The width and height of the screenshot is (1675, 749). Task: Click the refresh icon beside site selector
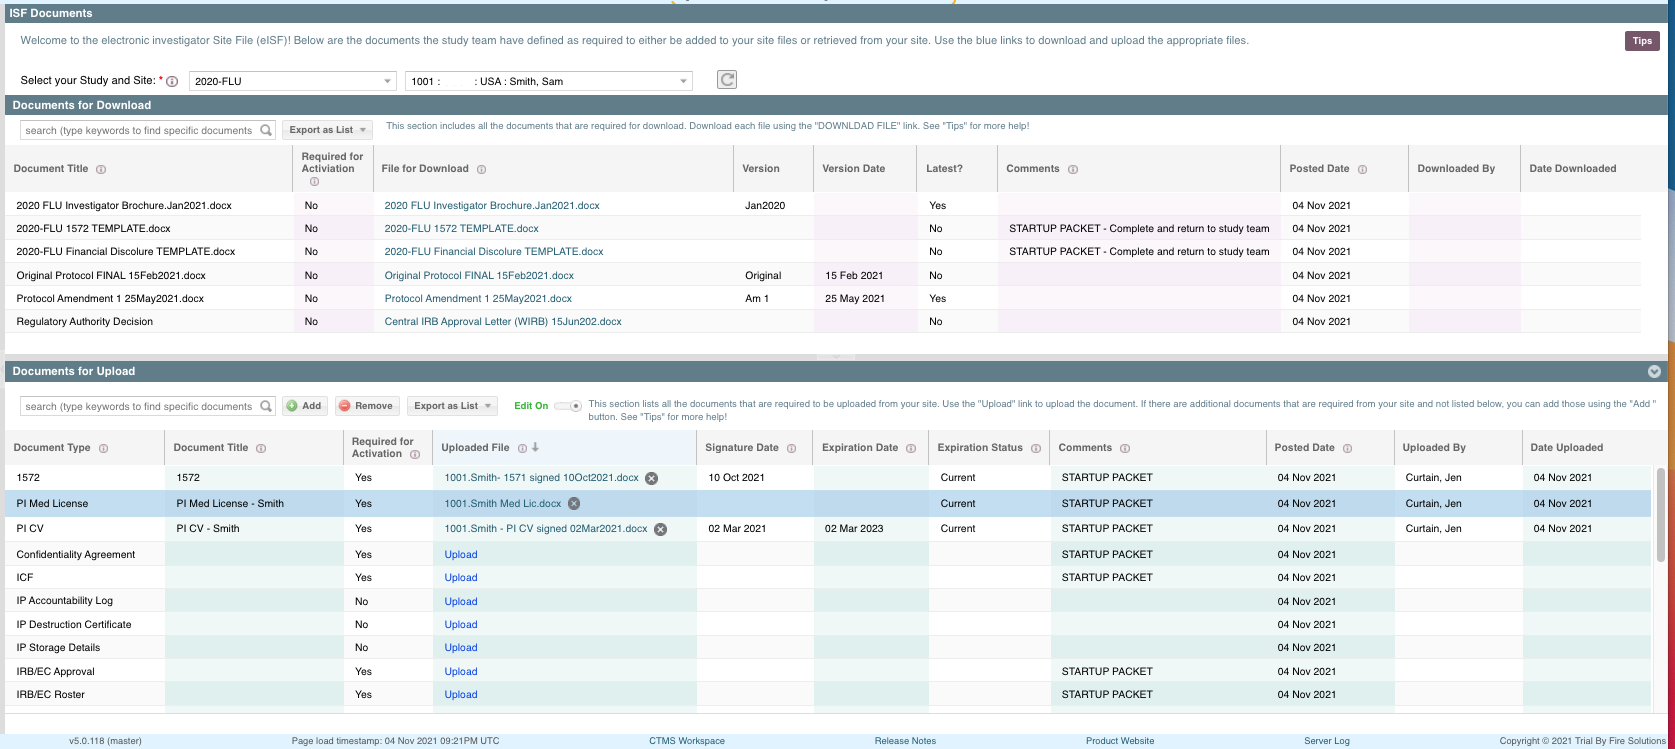click(727, 80)
